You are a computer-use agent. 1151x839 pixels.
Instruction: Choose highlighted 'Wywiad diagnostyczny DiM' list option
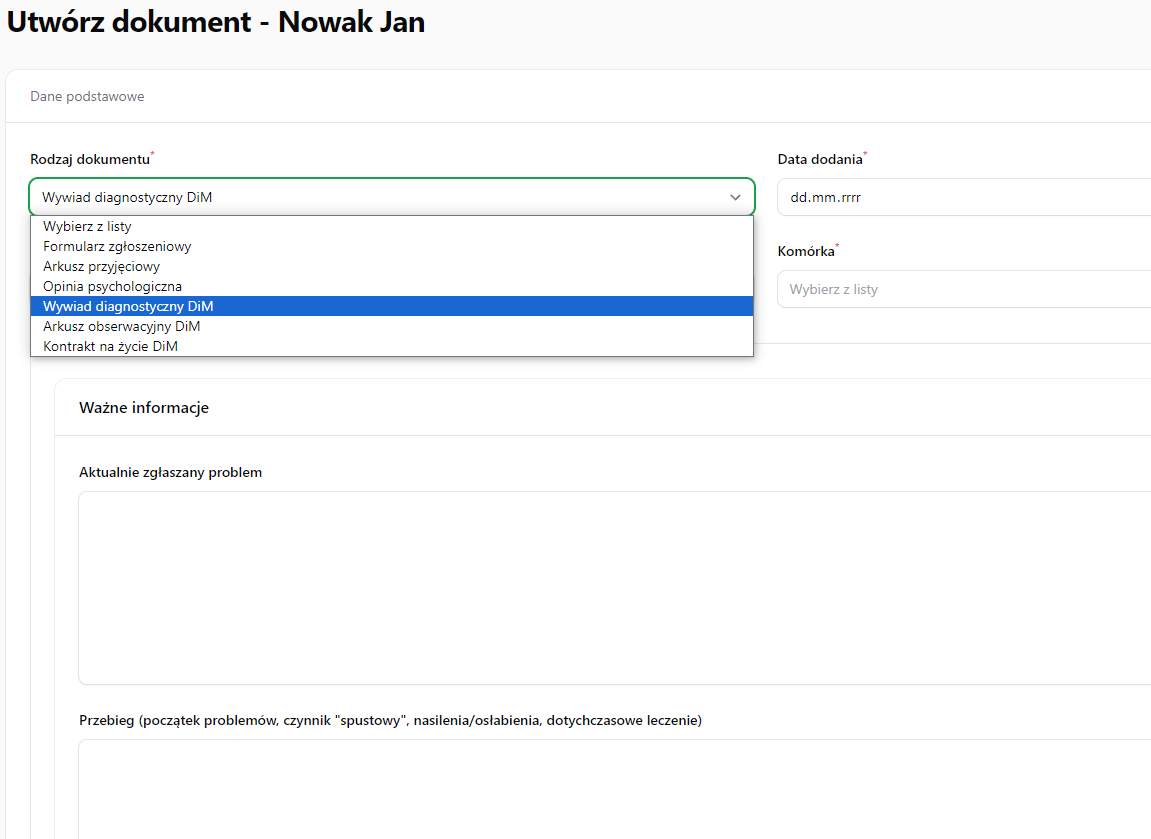[128, 307]
